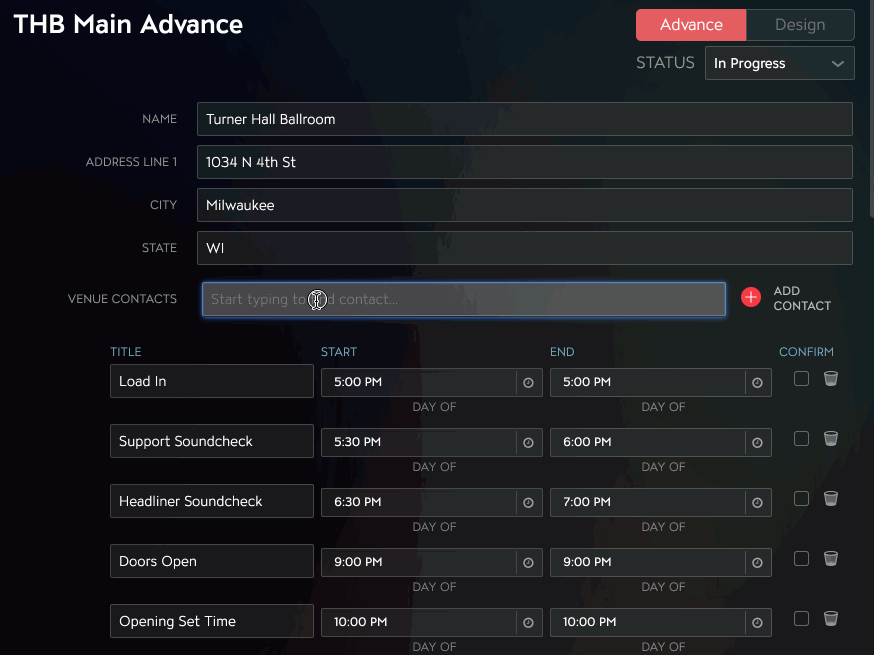874x655 pixels.
Task: Edit Headliner Soundcheck end time 7:00 PM
Action: [x=648, y=503]
